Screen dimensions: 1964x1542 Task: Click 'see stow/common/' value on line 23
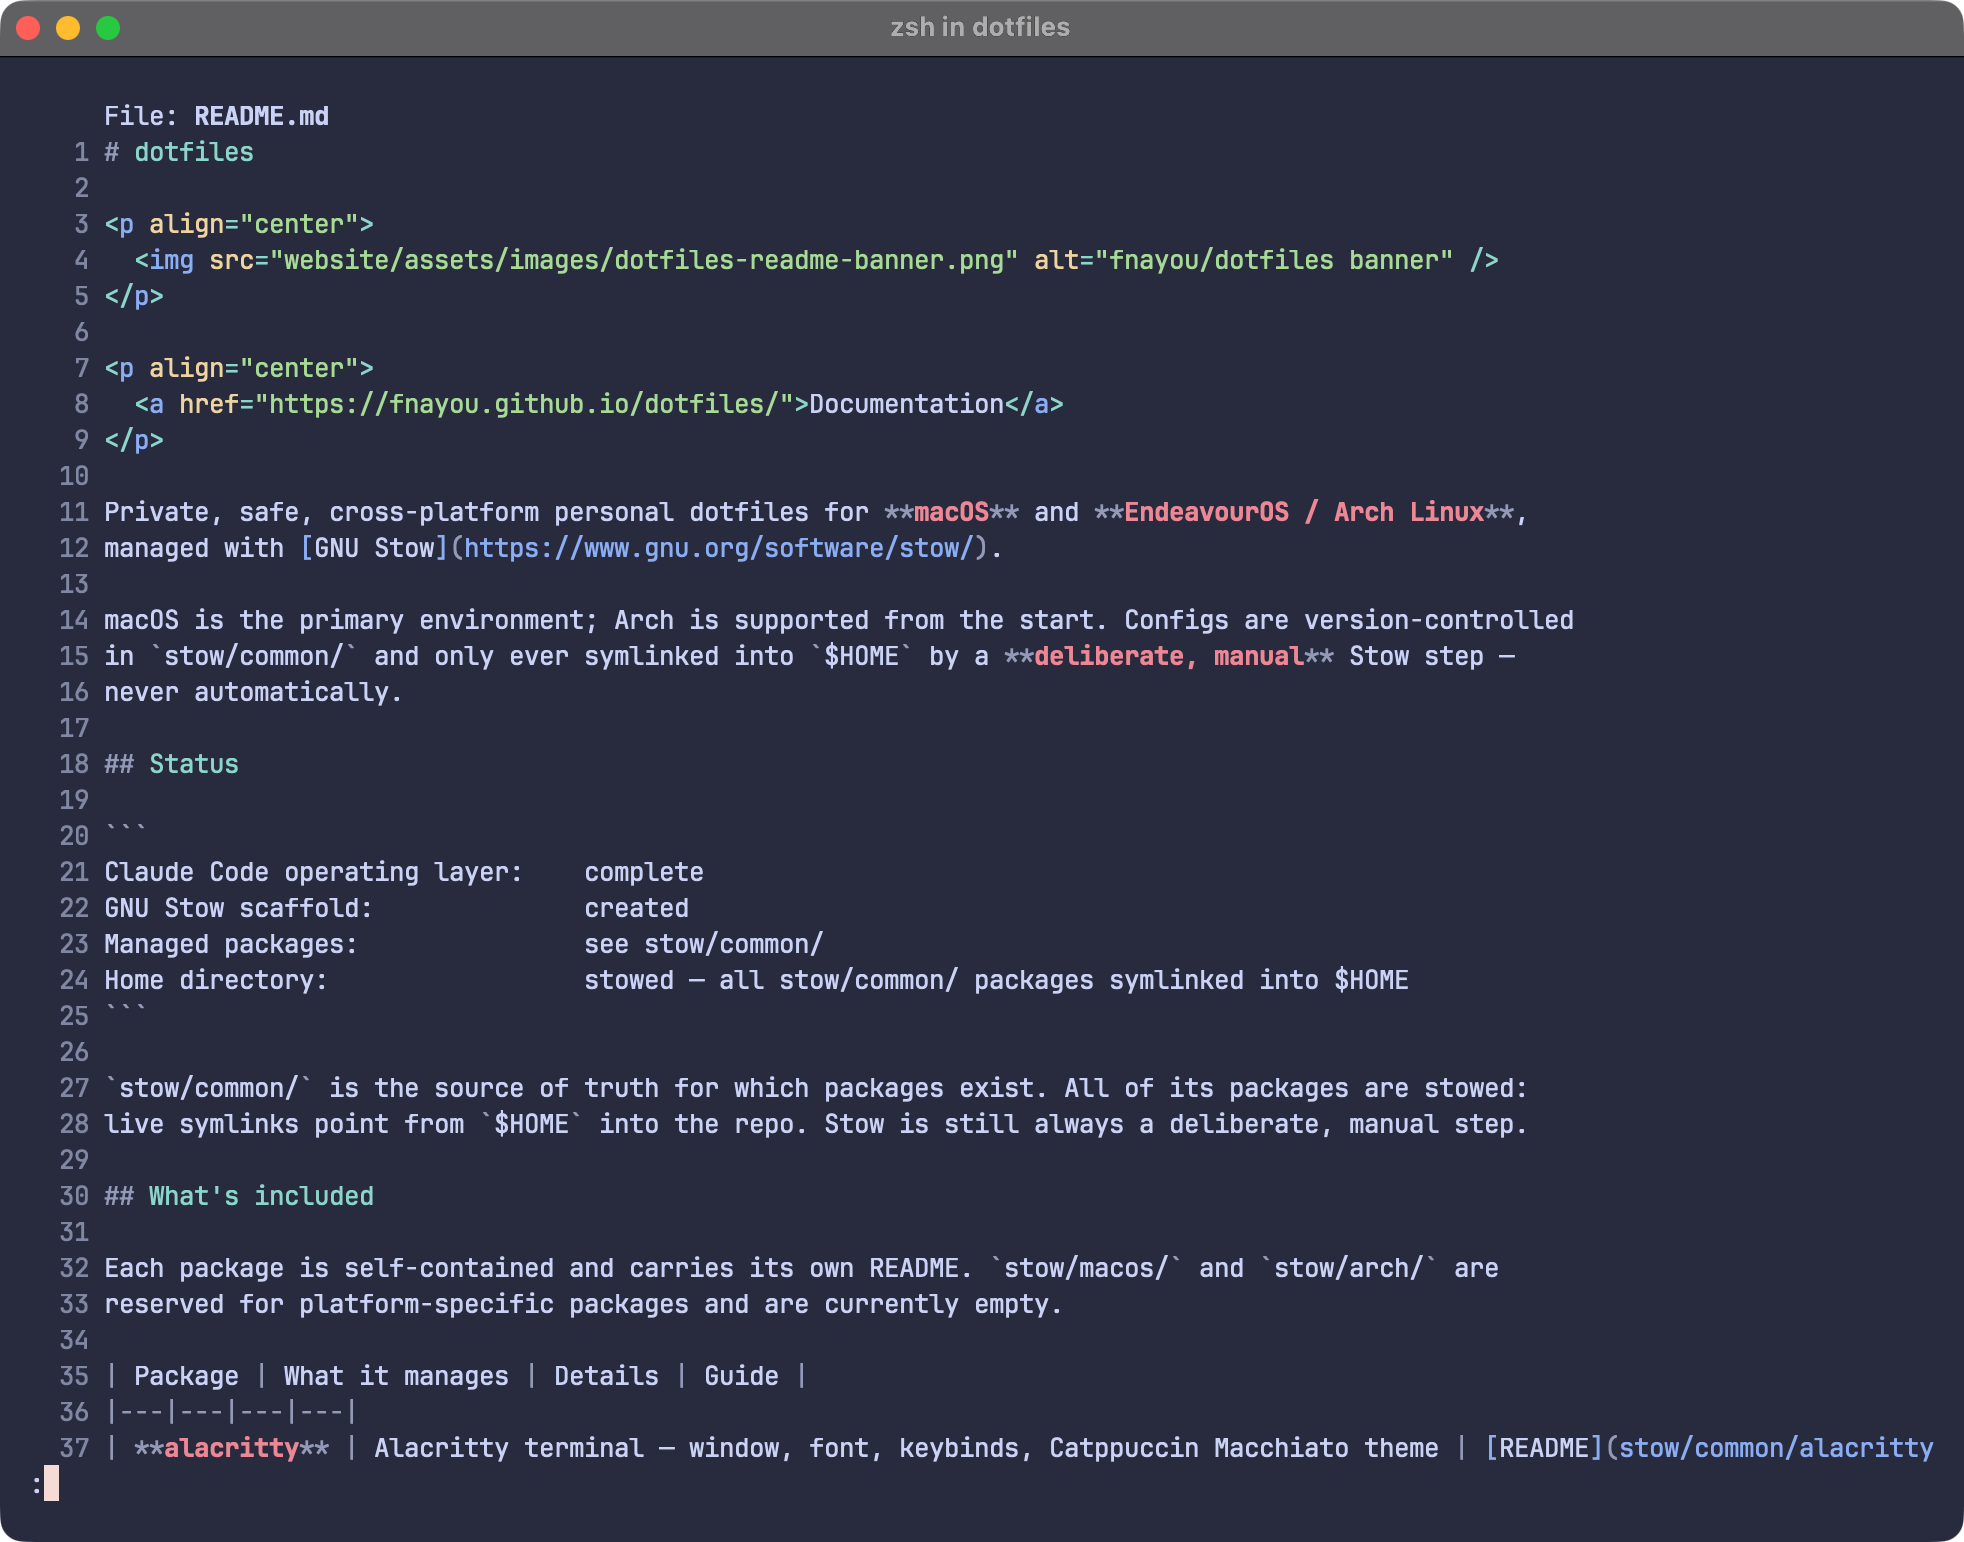pos(704,944)
